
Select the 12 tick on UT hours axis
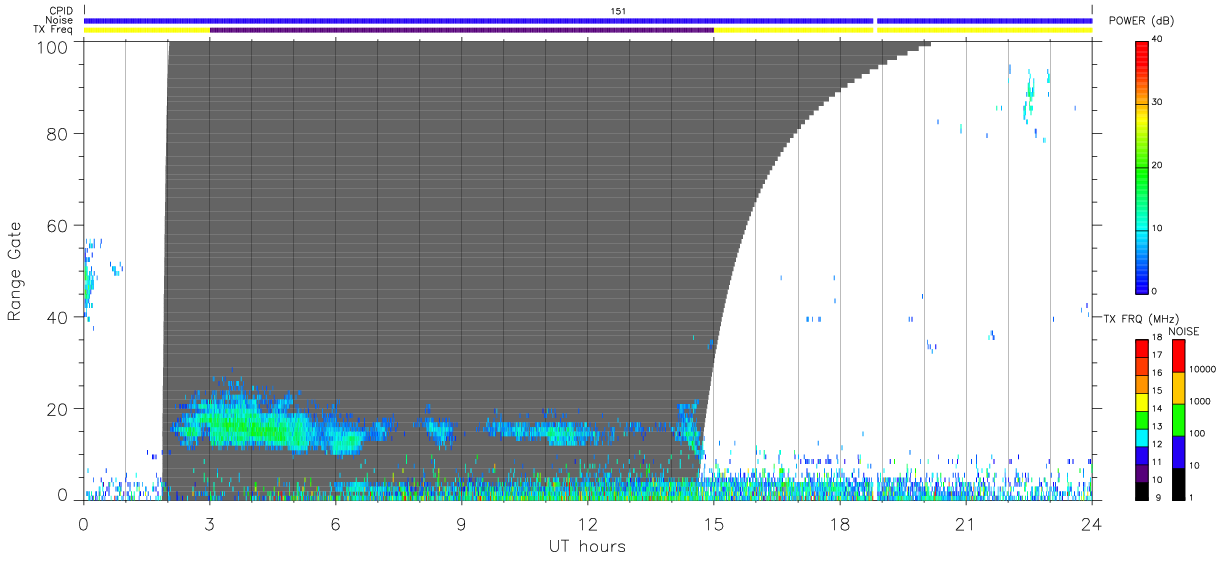588,524
